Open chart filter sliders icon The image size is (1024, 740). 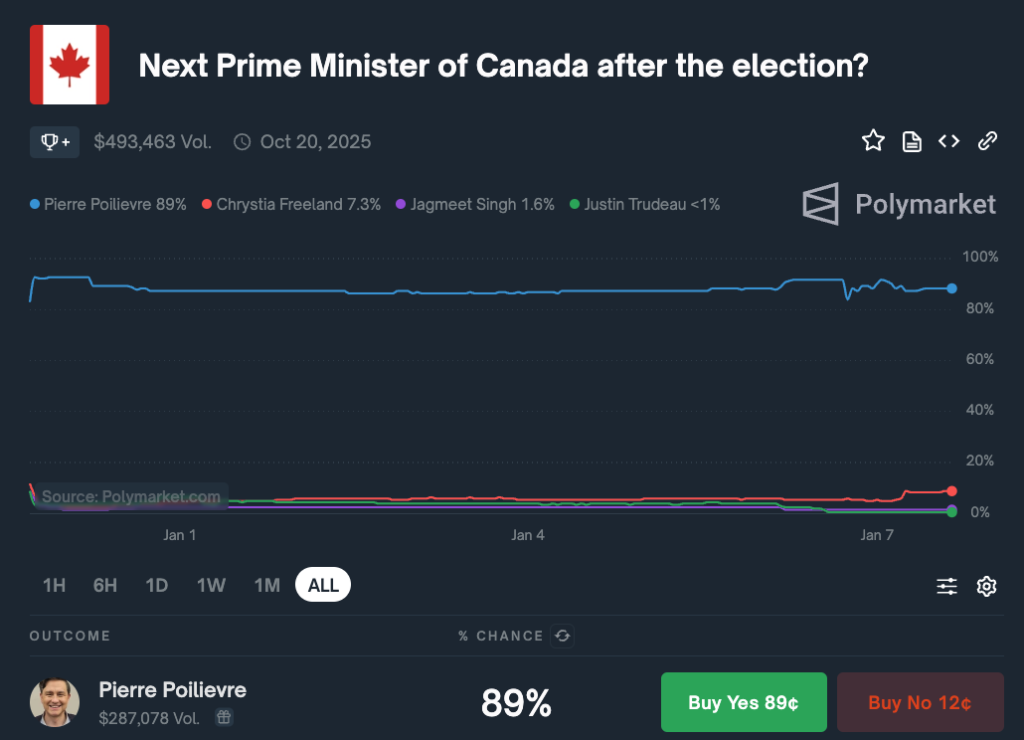pyautogui.click(x=947, y=586)
